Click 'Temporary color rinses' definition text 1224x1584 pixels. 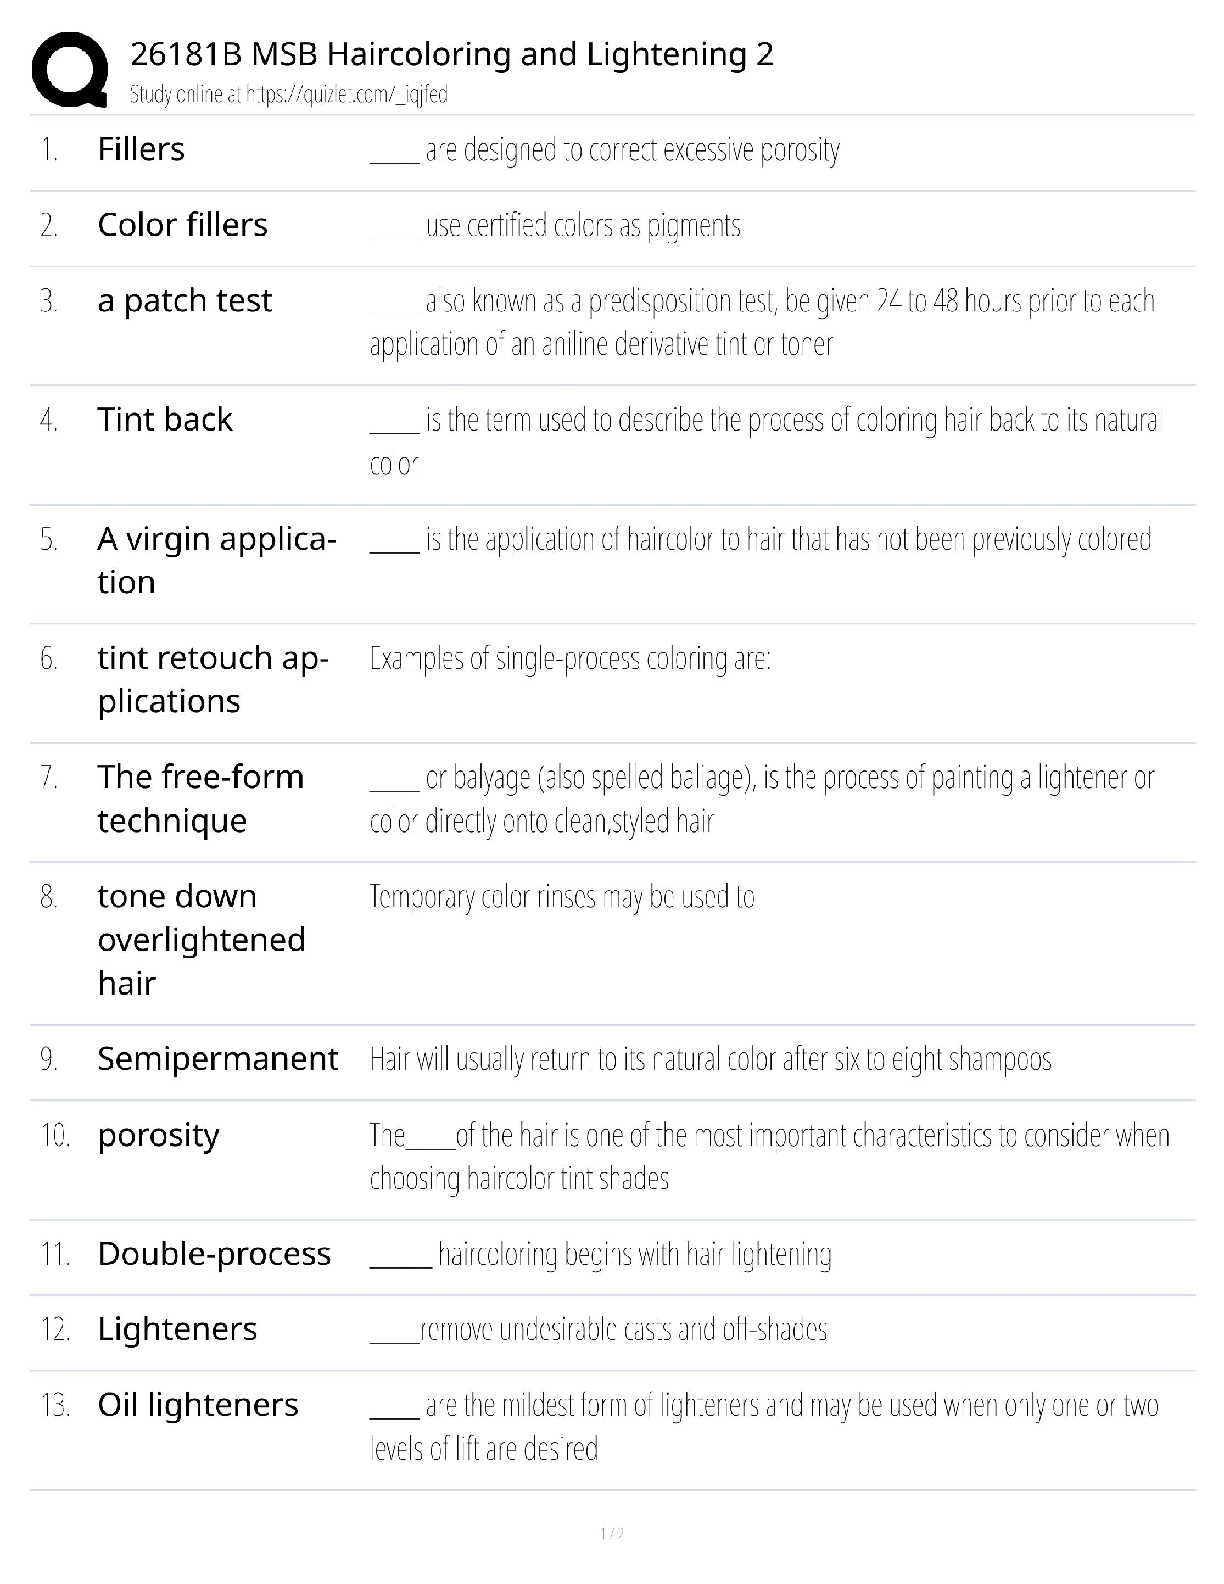click(561, 896)
